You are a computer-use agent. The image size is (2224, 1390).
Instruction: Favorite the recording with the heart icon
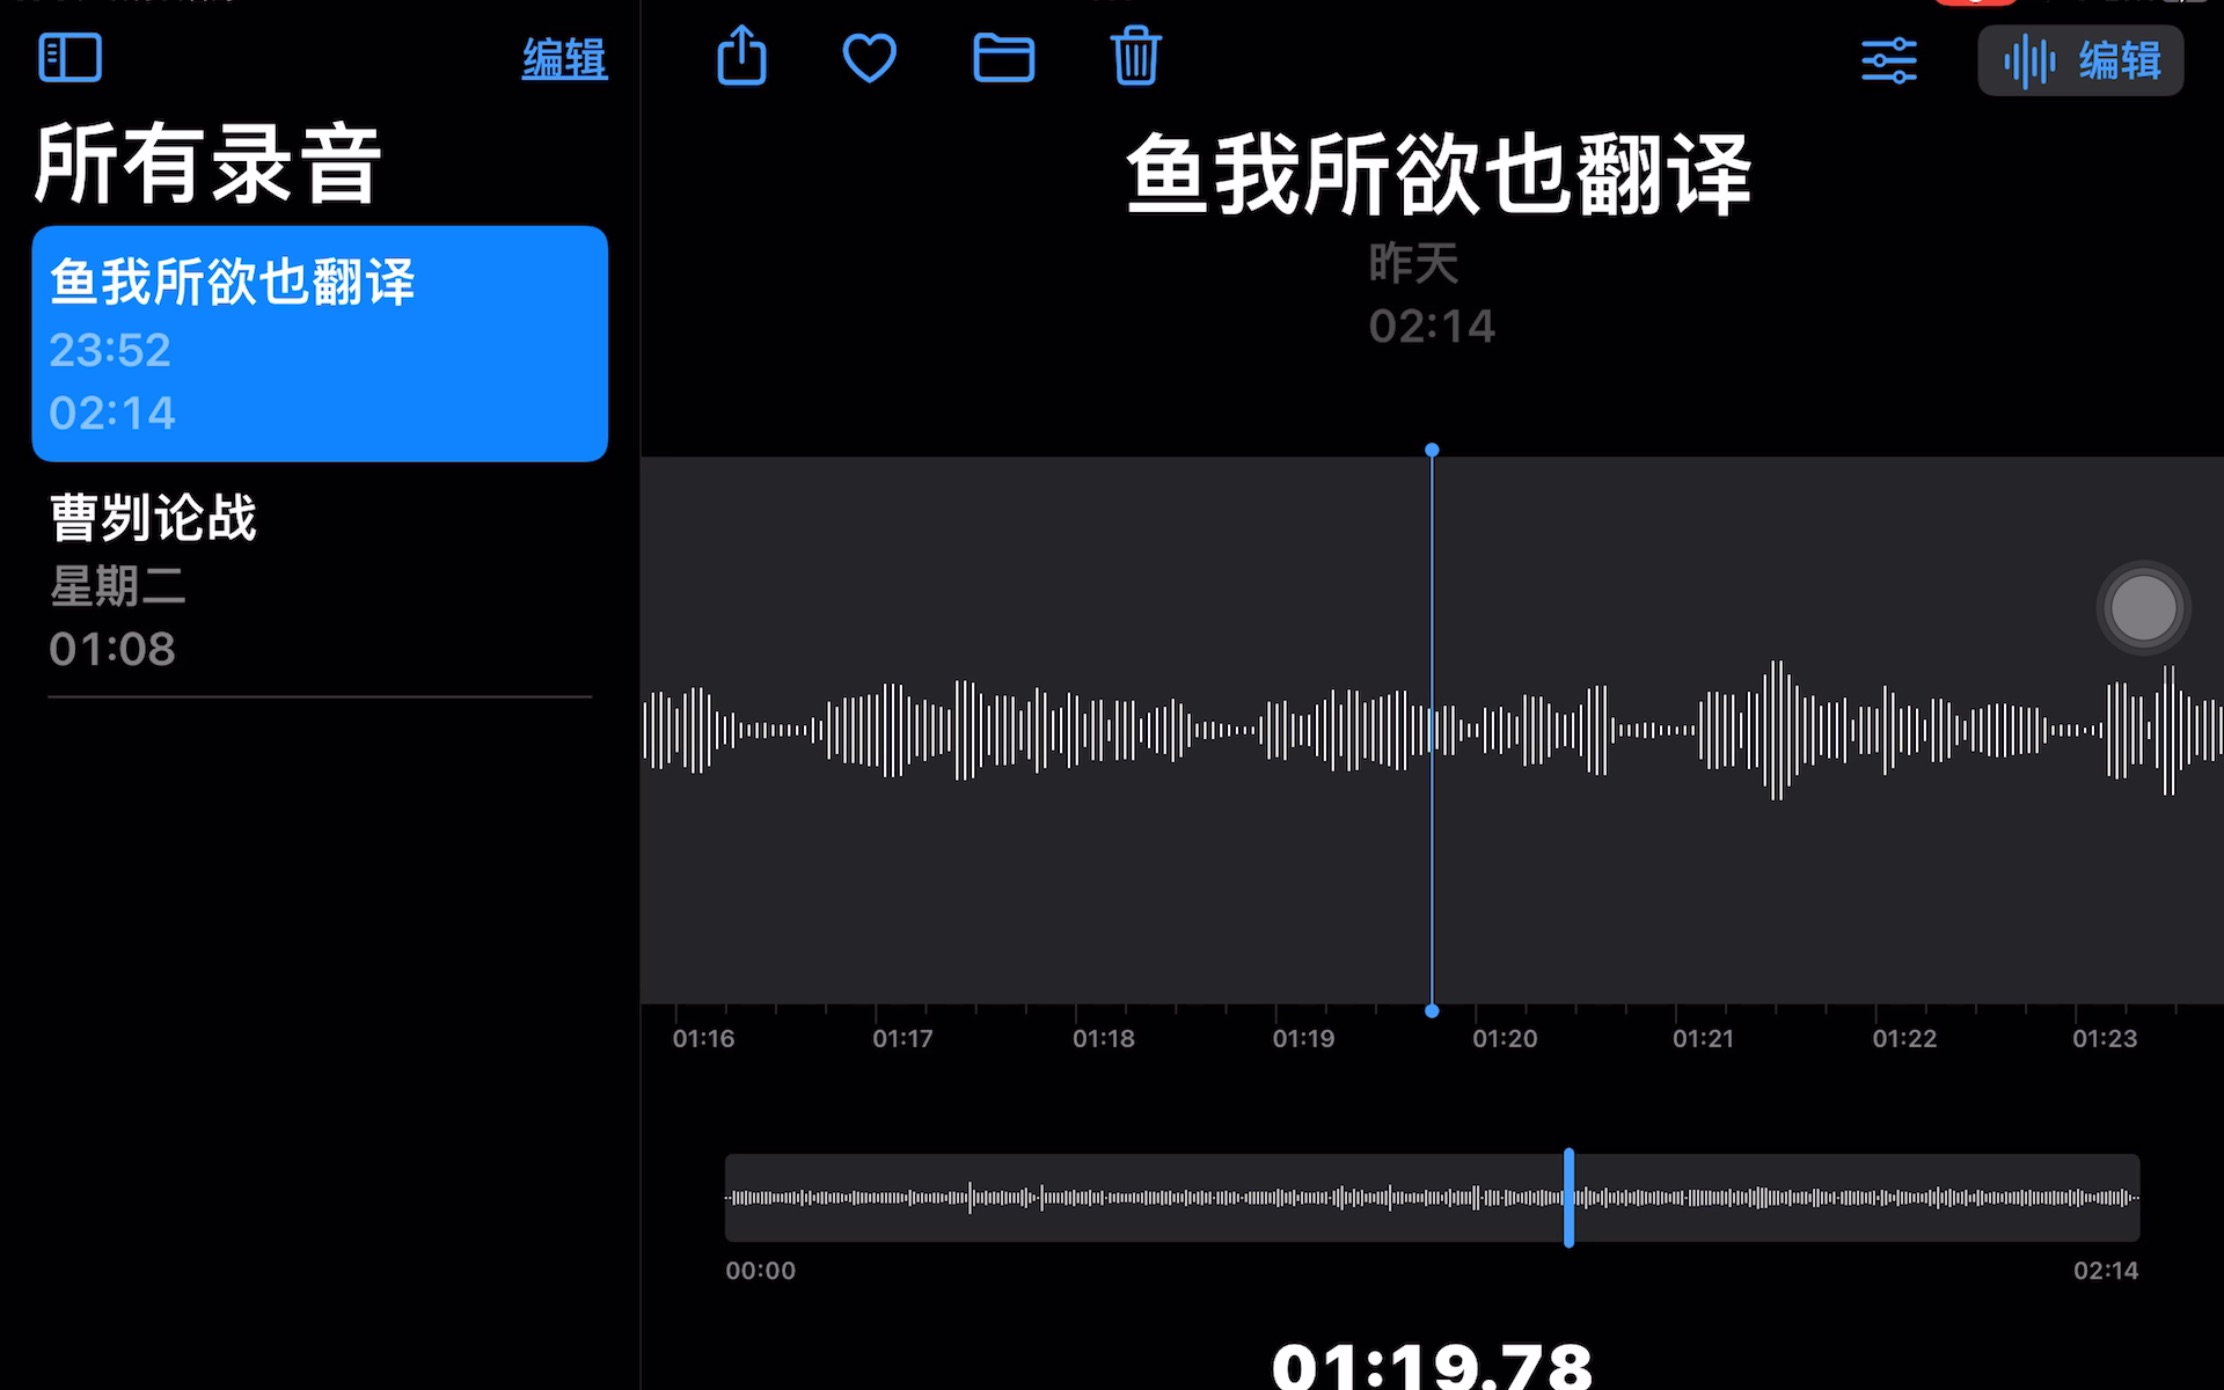point(869,58)
